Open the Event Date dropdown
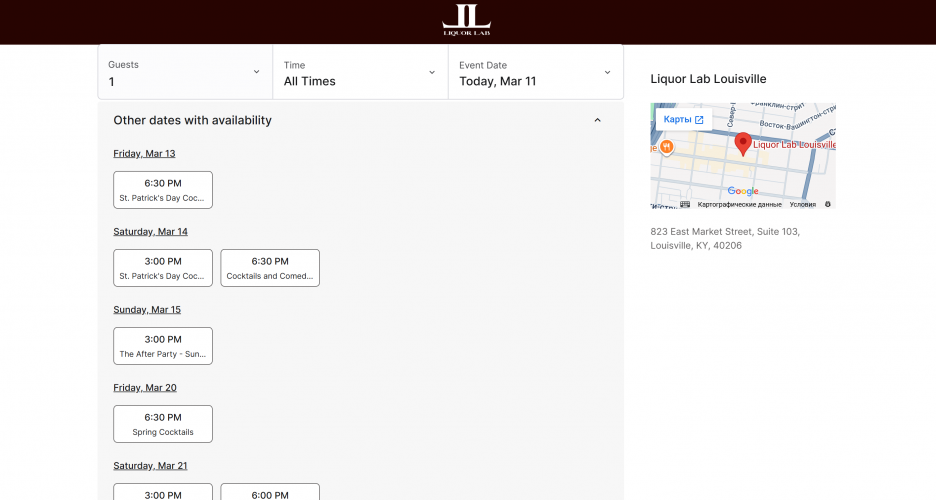Viewport: 936px width, 500px height. click(535, 72)
